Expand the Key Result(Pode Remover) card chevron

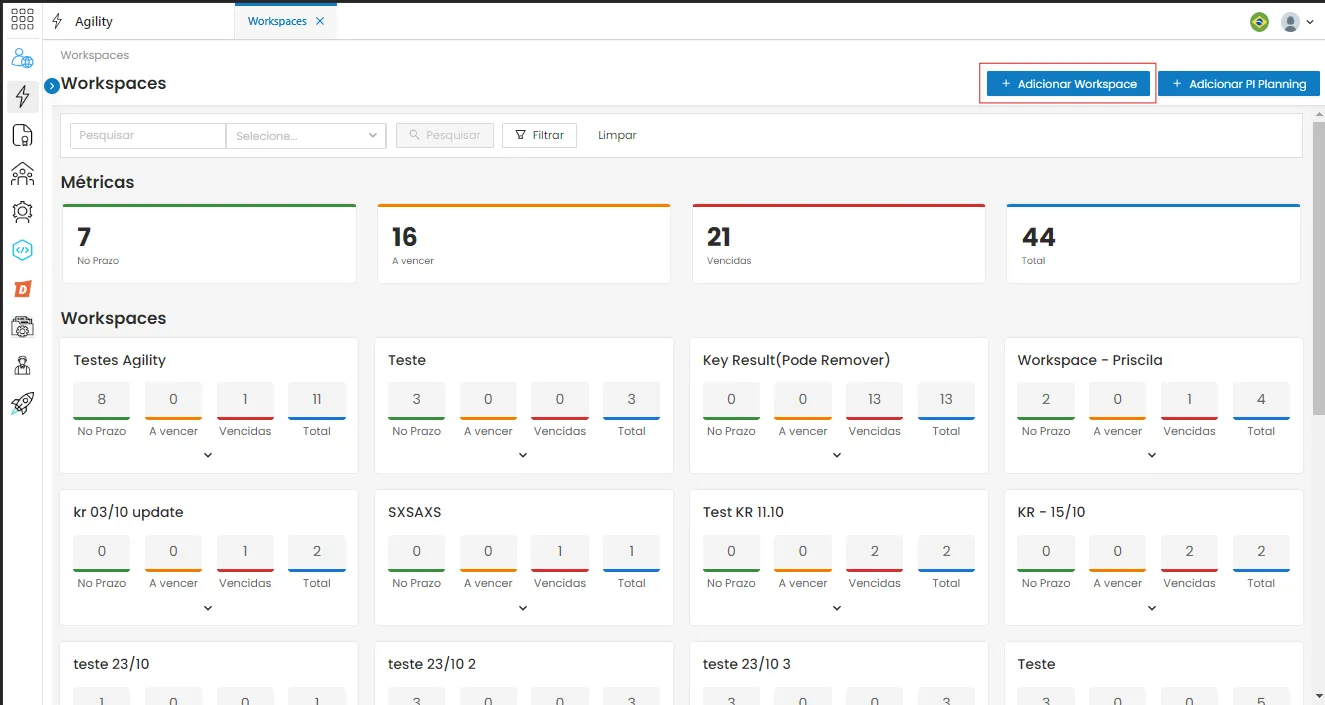tap(837, 455)
